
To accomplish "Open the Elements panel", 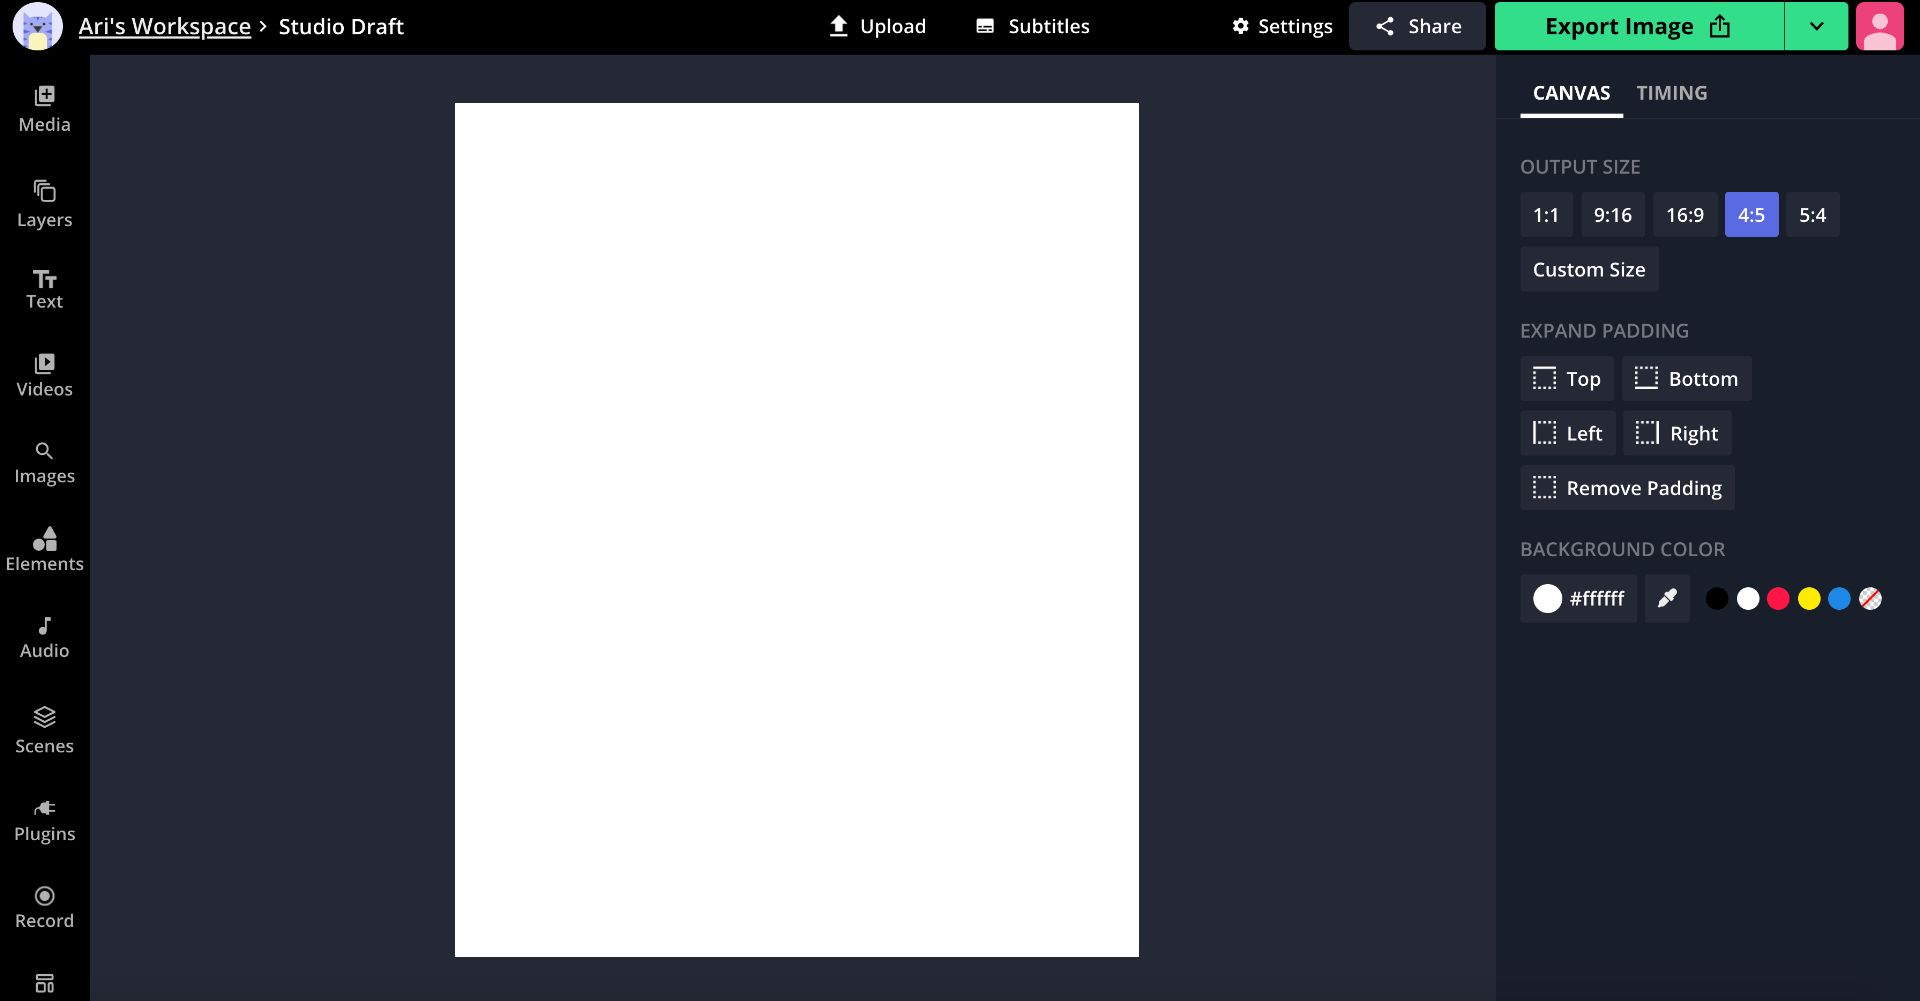I will pyautogui.click(x=44, y=550).
